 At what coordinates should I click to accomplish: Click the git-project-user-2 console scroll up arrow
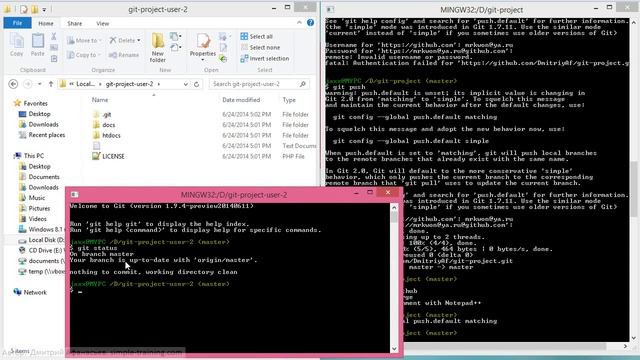point(394,208)
